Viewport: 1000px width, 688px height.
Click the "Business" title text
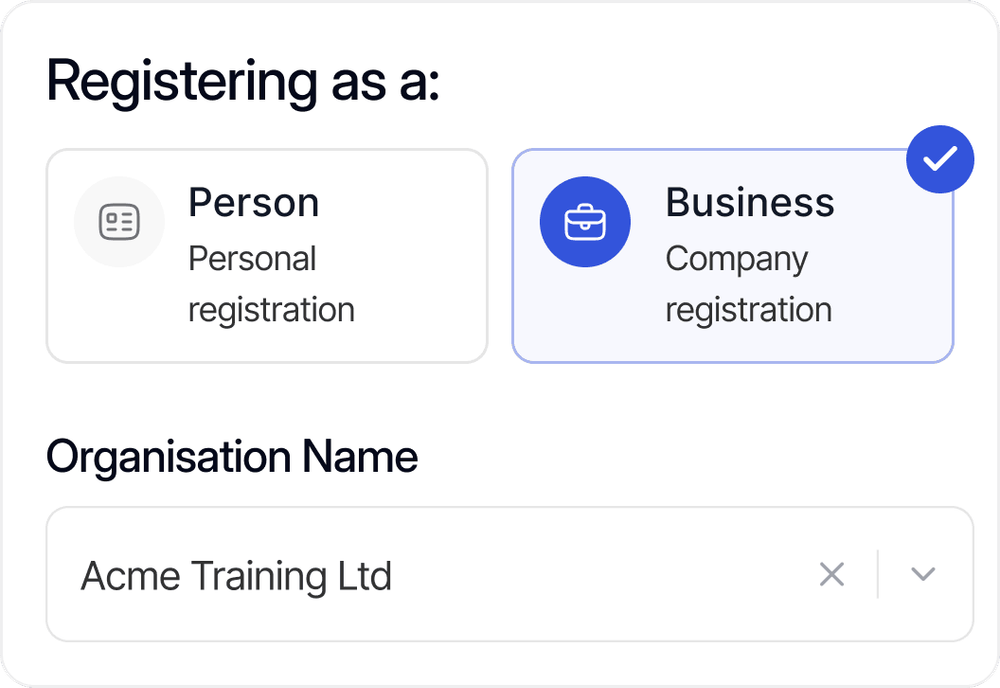[x=749, y=203]
